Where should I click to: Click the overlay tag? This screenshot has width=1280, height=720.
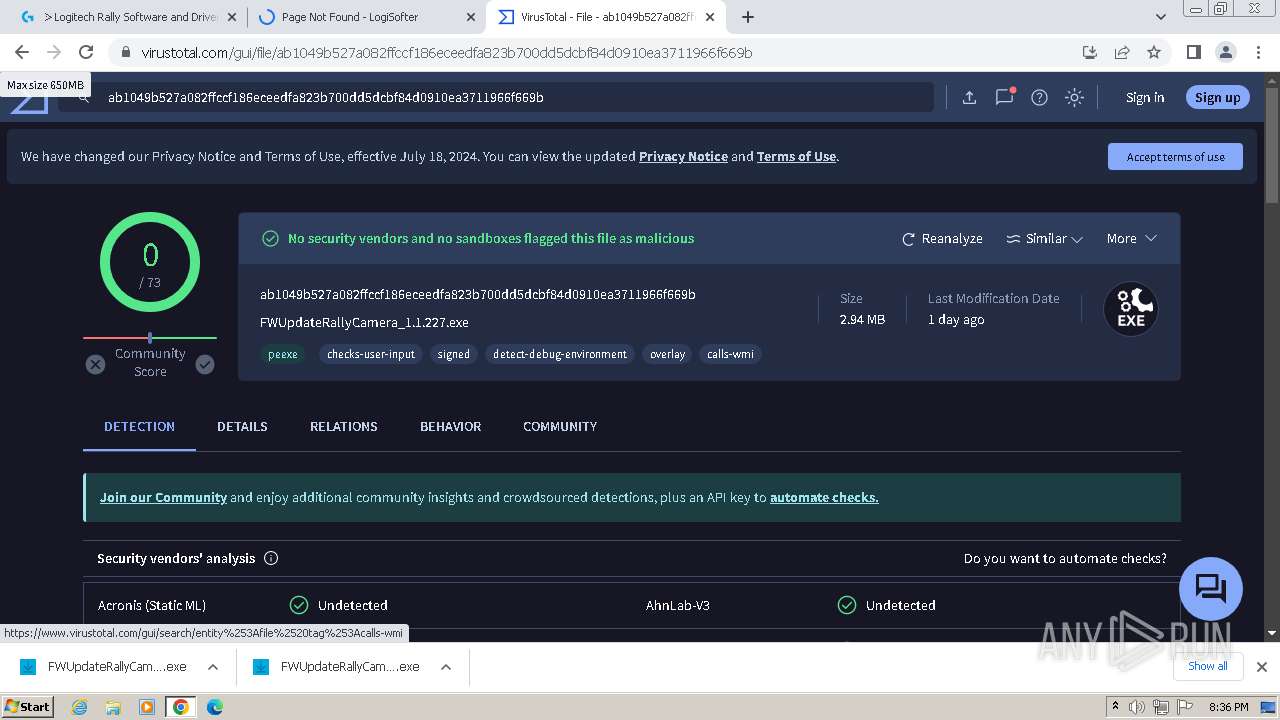(x=667, y=354)
